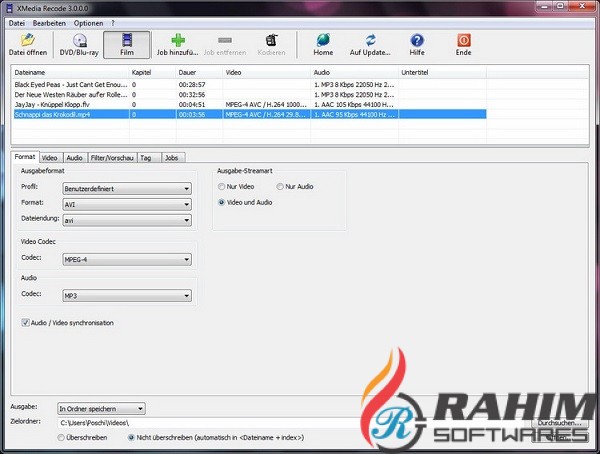Open the Optionen menu
This screenshot has width=600, height=454.
coord(88,23)
